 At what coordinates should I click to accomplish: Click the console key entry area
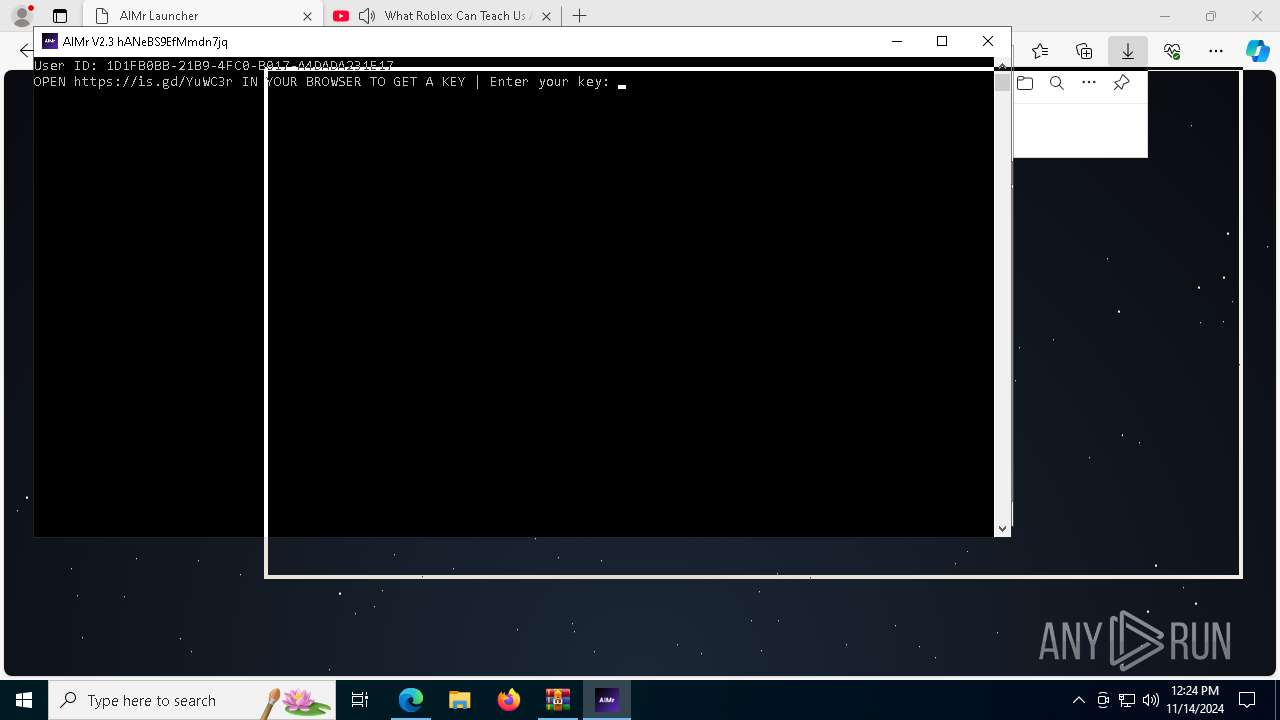(621, 82)
